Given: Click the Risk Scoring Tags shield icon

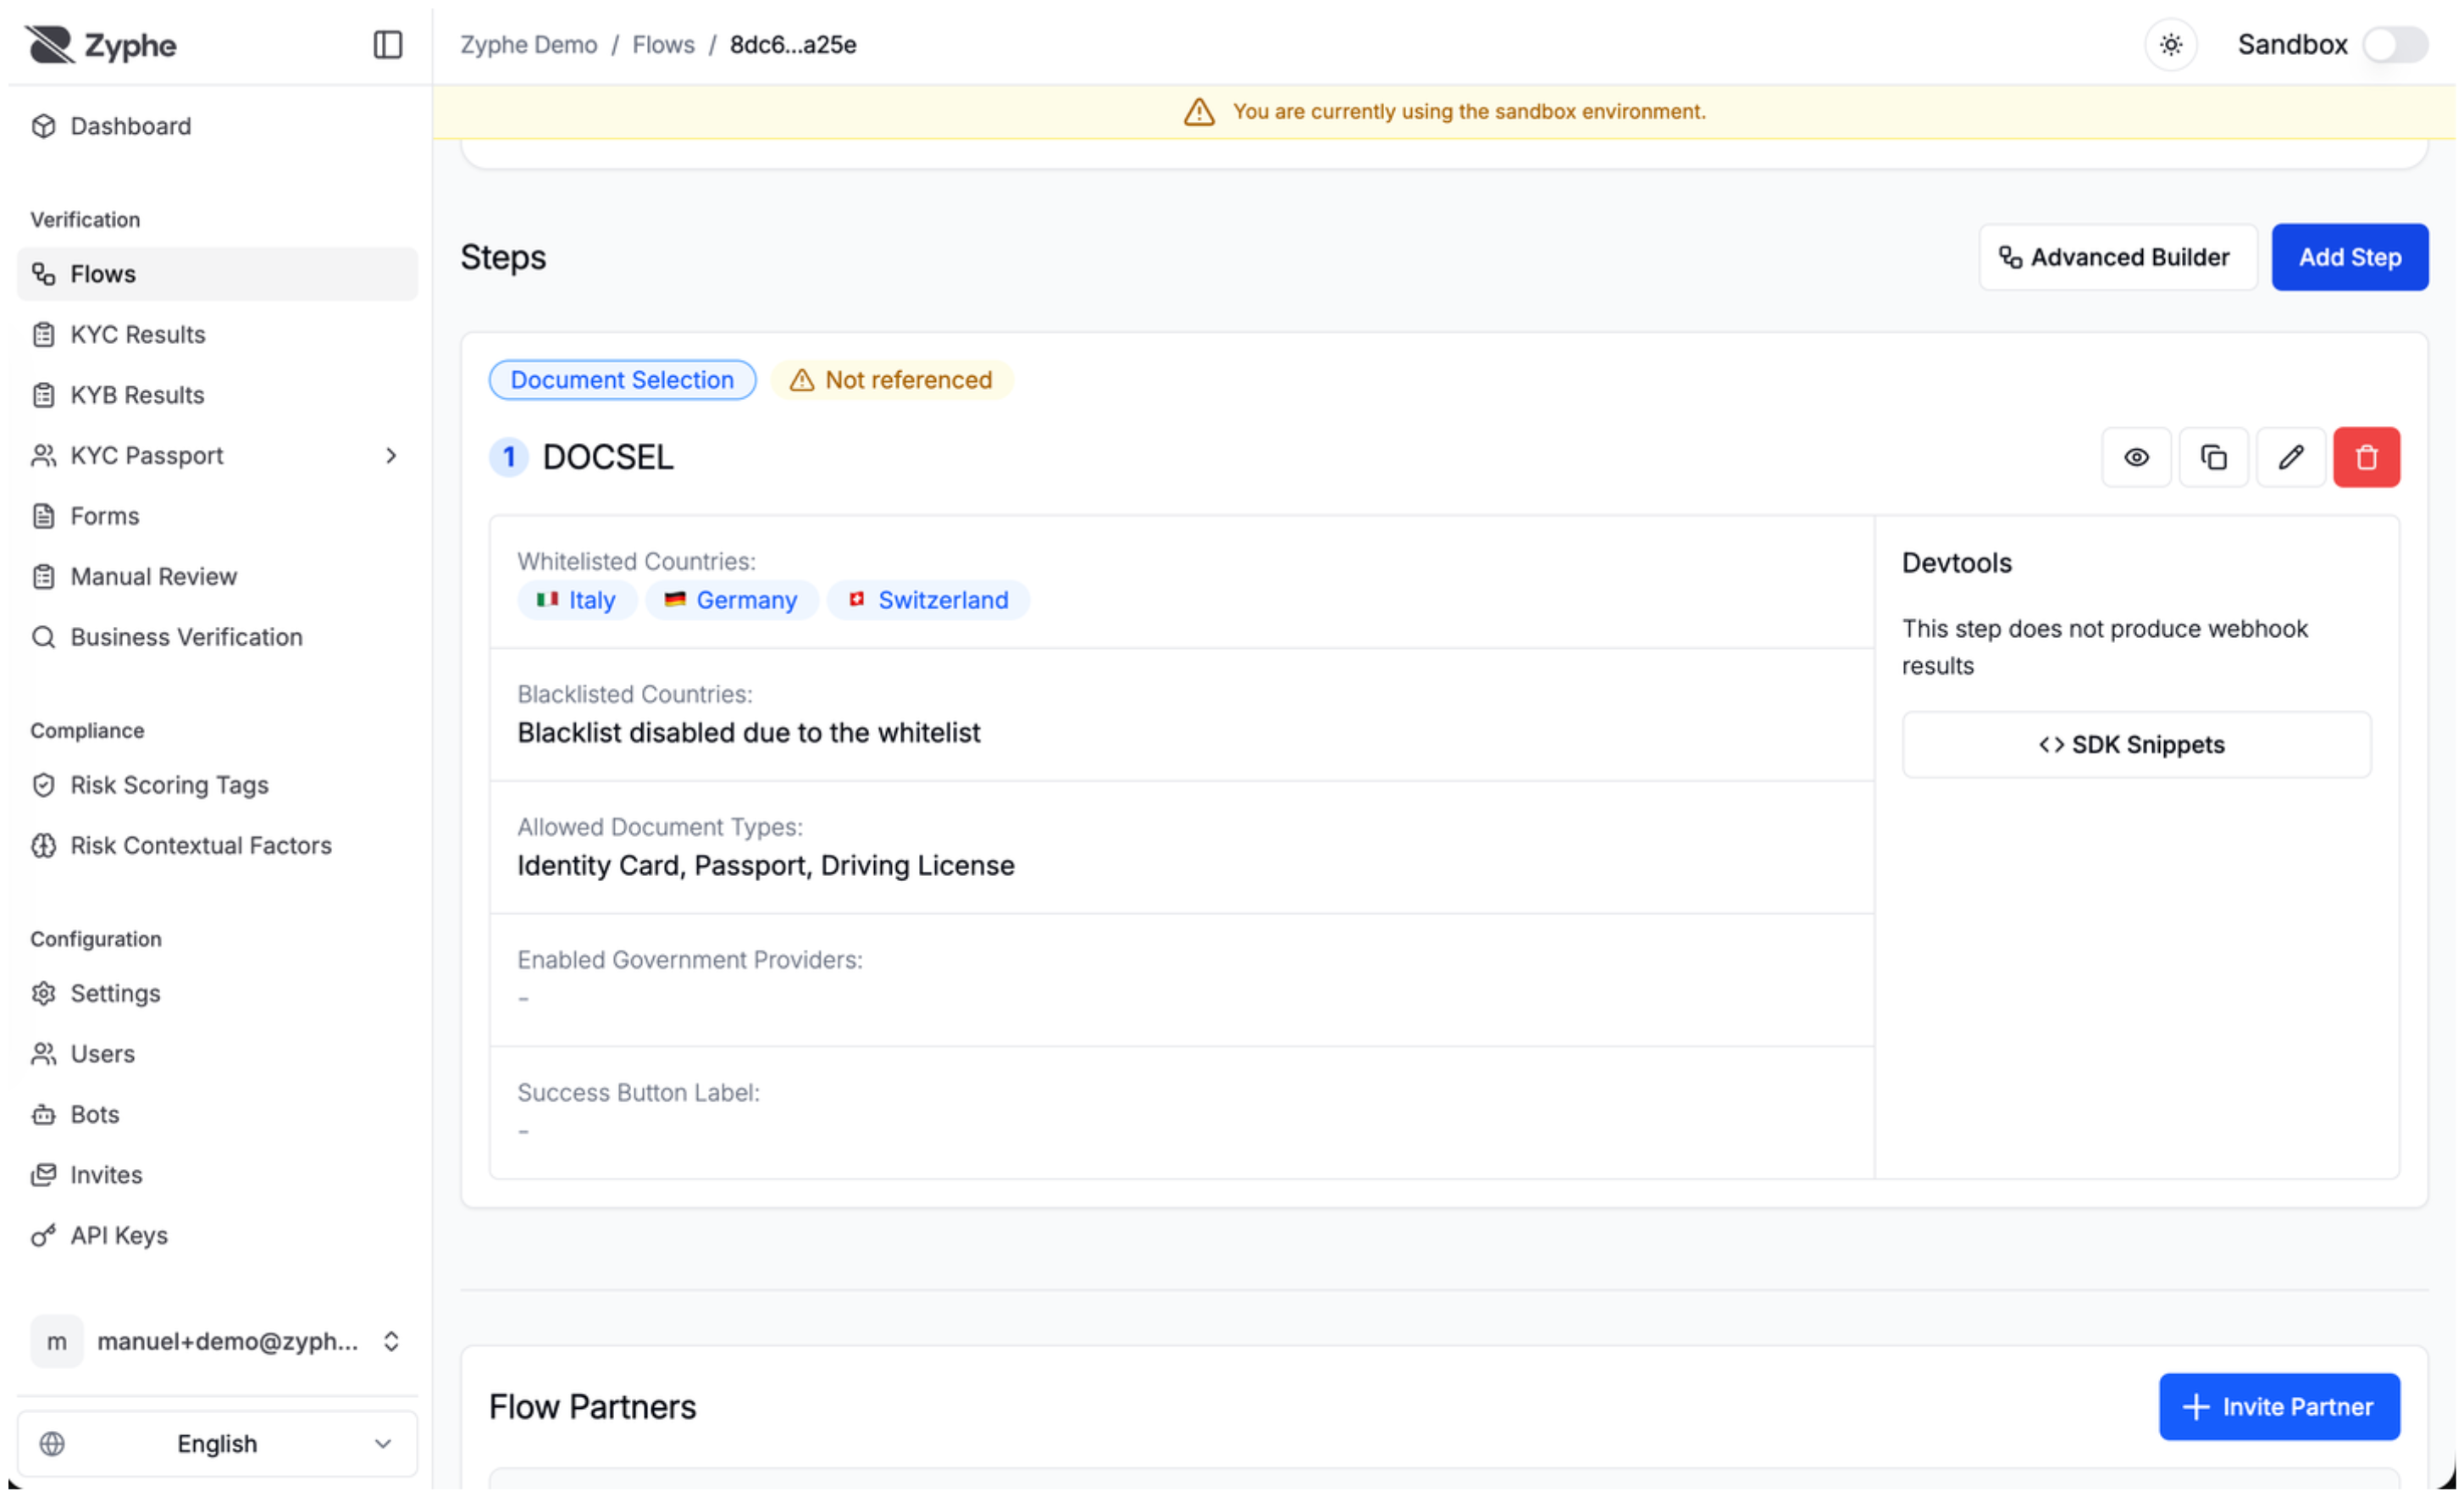Looking at the screenshot, I should tap(44, 785).
